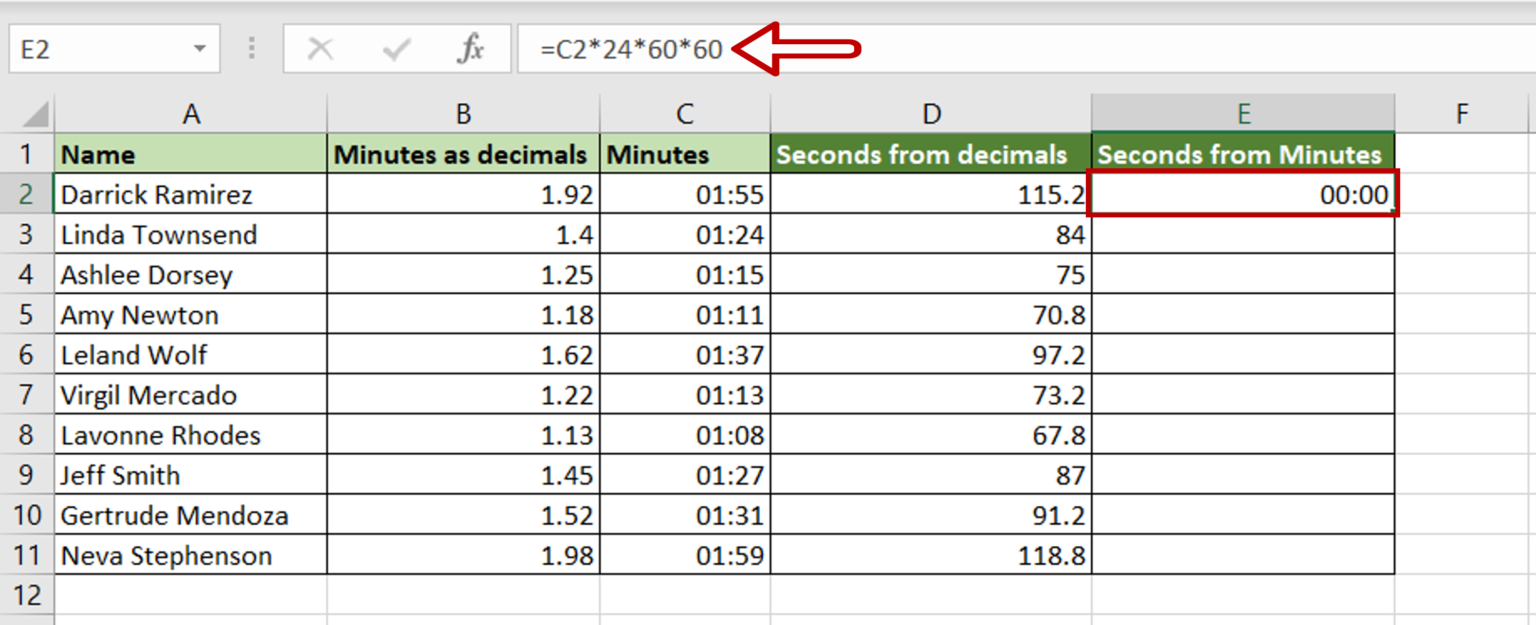Click the Enter check mark icon
This screenshot has width=1536, height=625.
point(396,48)
